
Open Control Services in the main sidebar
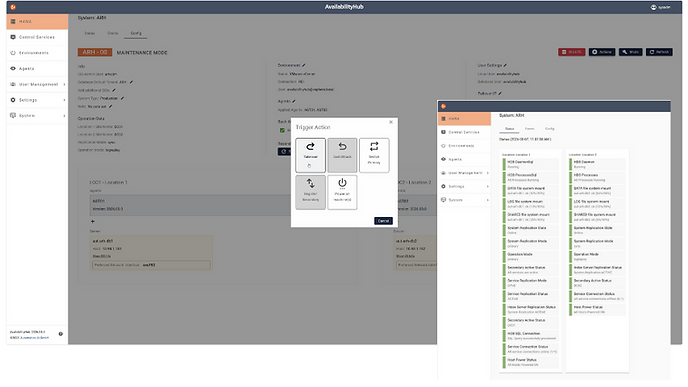(x=37, y=37)
